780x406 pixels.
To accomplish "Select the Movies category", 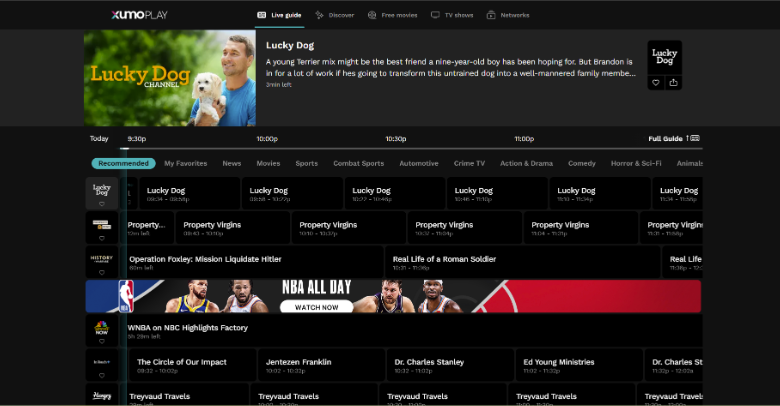I will (x=268, y=163).
